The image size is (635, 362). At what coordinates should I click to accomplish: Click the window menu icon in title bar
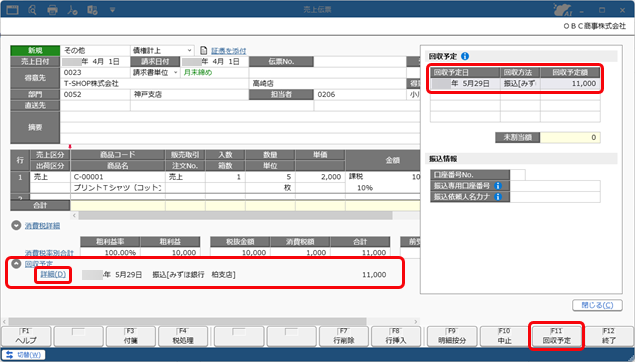pyautogui.click(x=13, y=9)
